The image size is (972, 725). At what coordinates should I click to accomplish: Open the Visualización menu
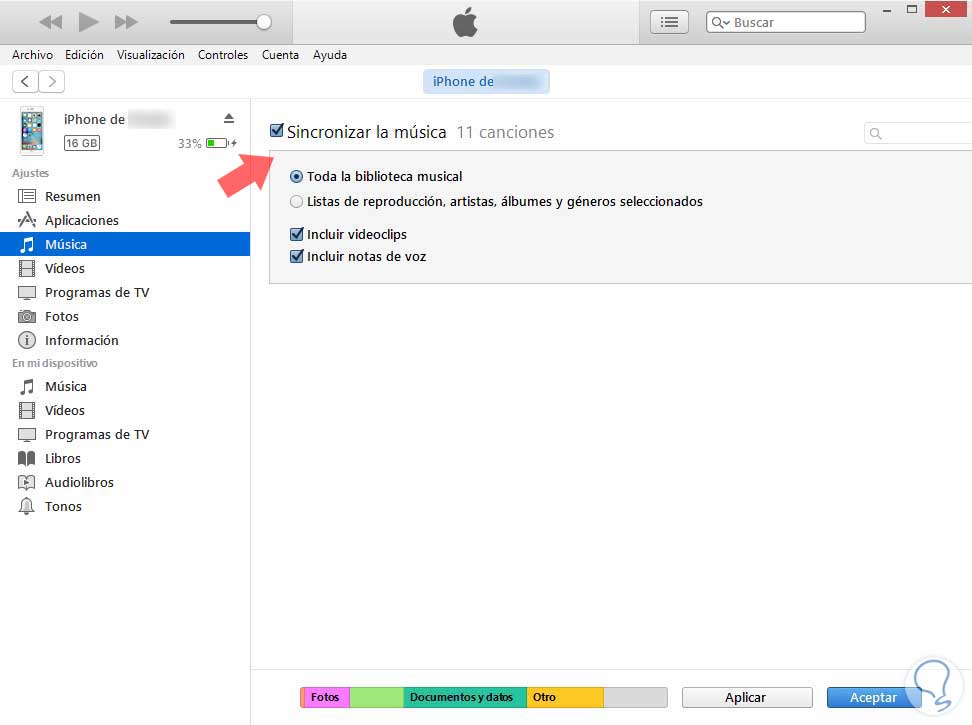(151, 55)
